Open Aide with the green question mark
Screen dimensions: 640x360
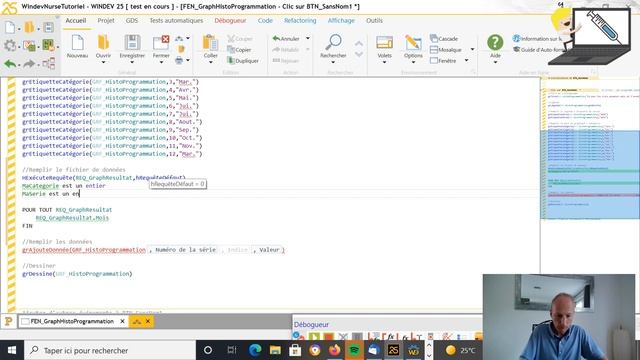pos(495,42)
